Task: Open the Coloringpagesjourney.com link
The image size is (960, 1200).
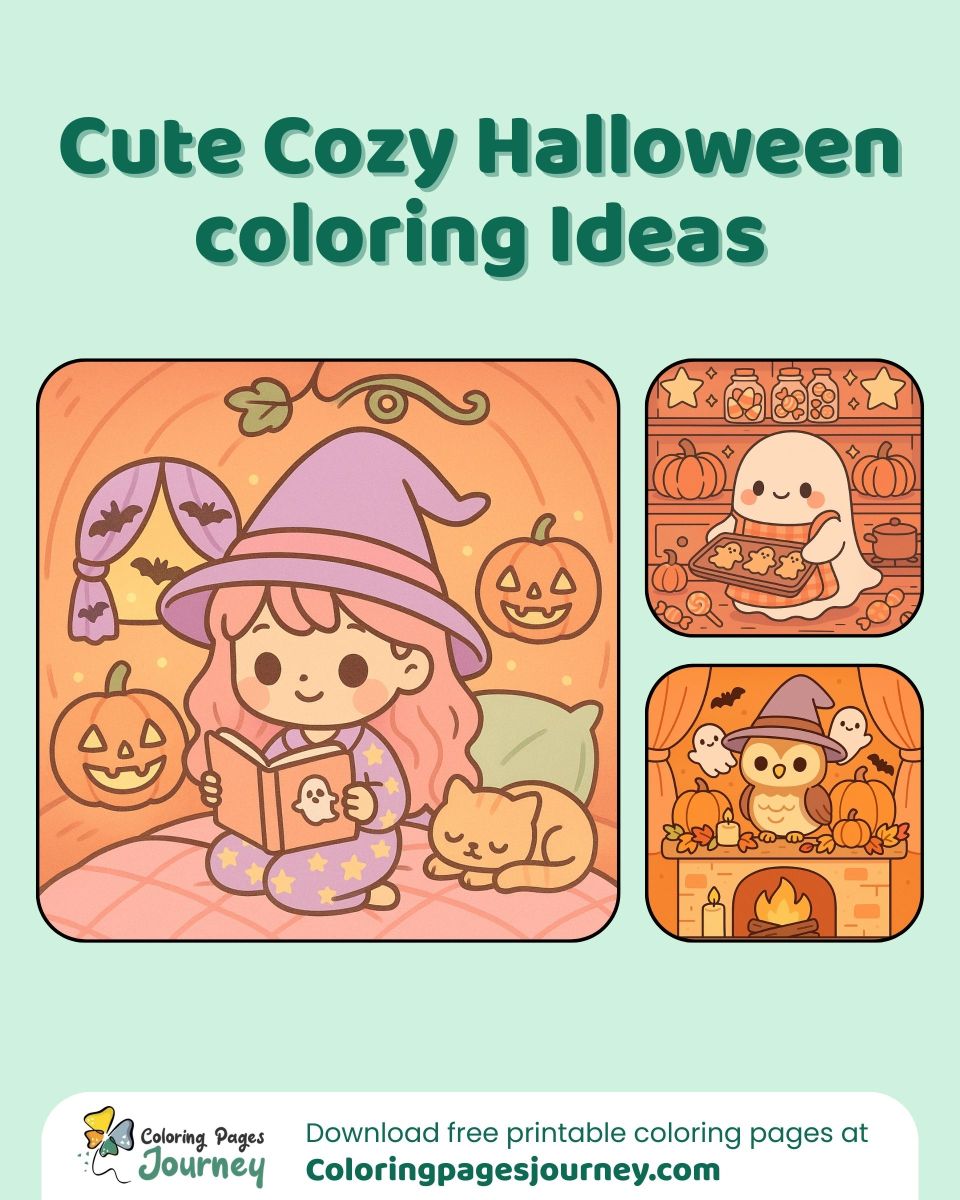Action: coord(512,1169)
